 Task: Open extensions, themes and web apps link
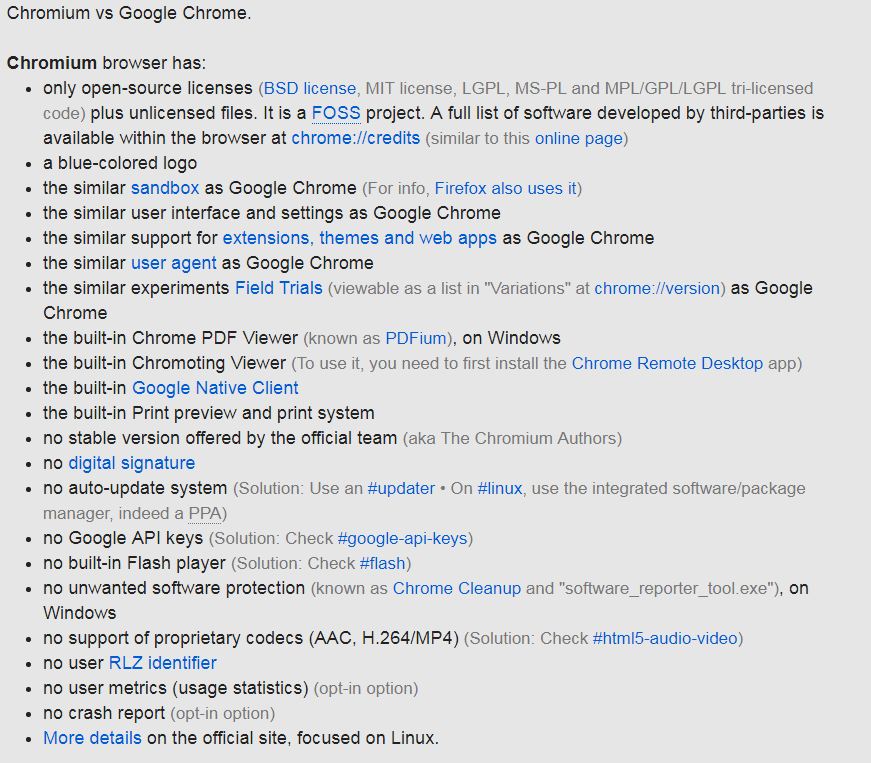click(x=359, y=238)
